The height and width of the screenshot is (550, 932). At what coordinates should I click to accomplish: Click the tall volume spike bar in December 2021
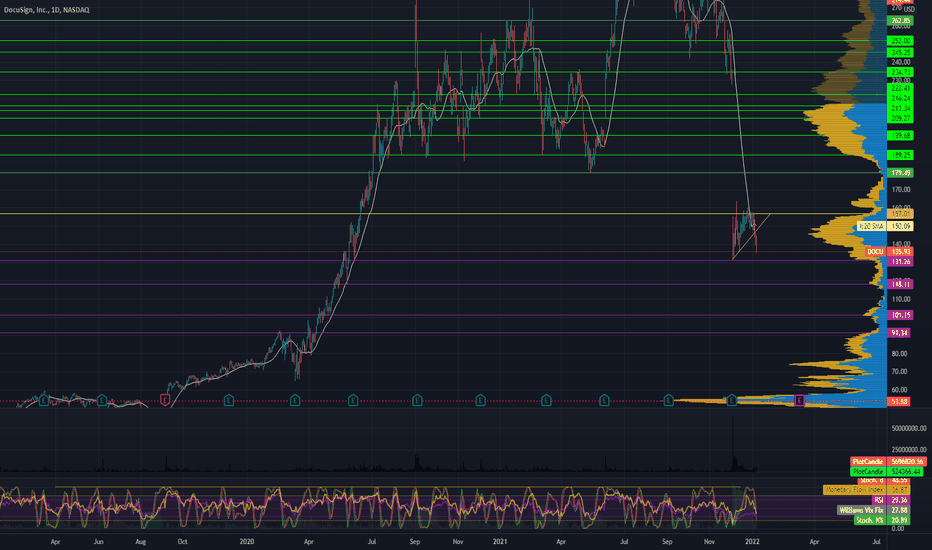coord(733,443)
